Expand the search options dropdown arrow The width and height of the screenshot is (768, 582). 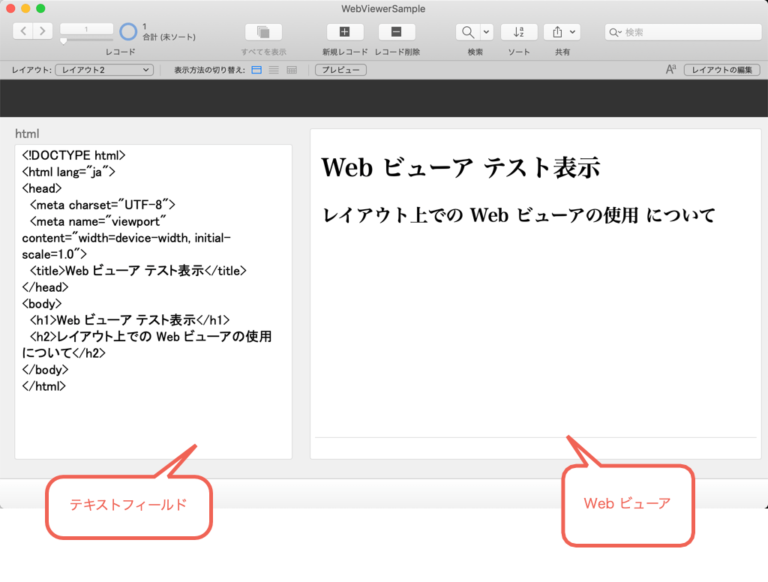click(486, 32)
